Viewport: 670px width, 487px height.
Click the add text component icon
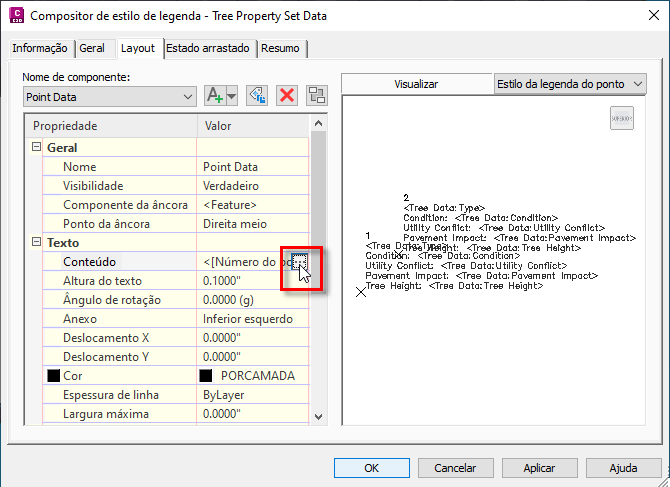tap(215, 96)
